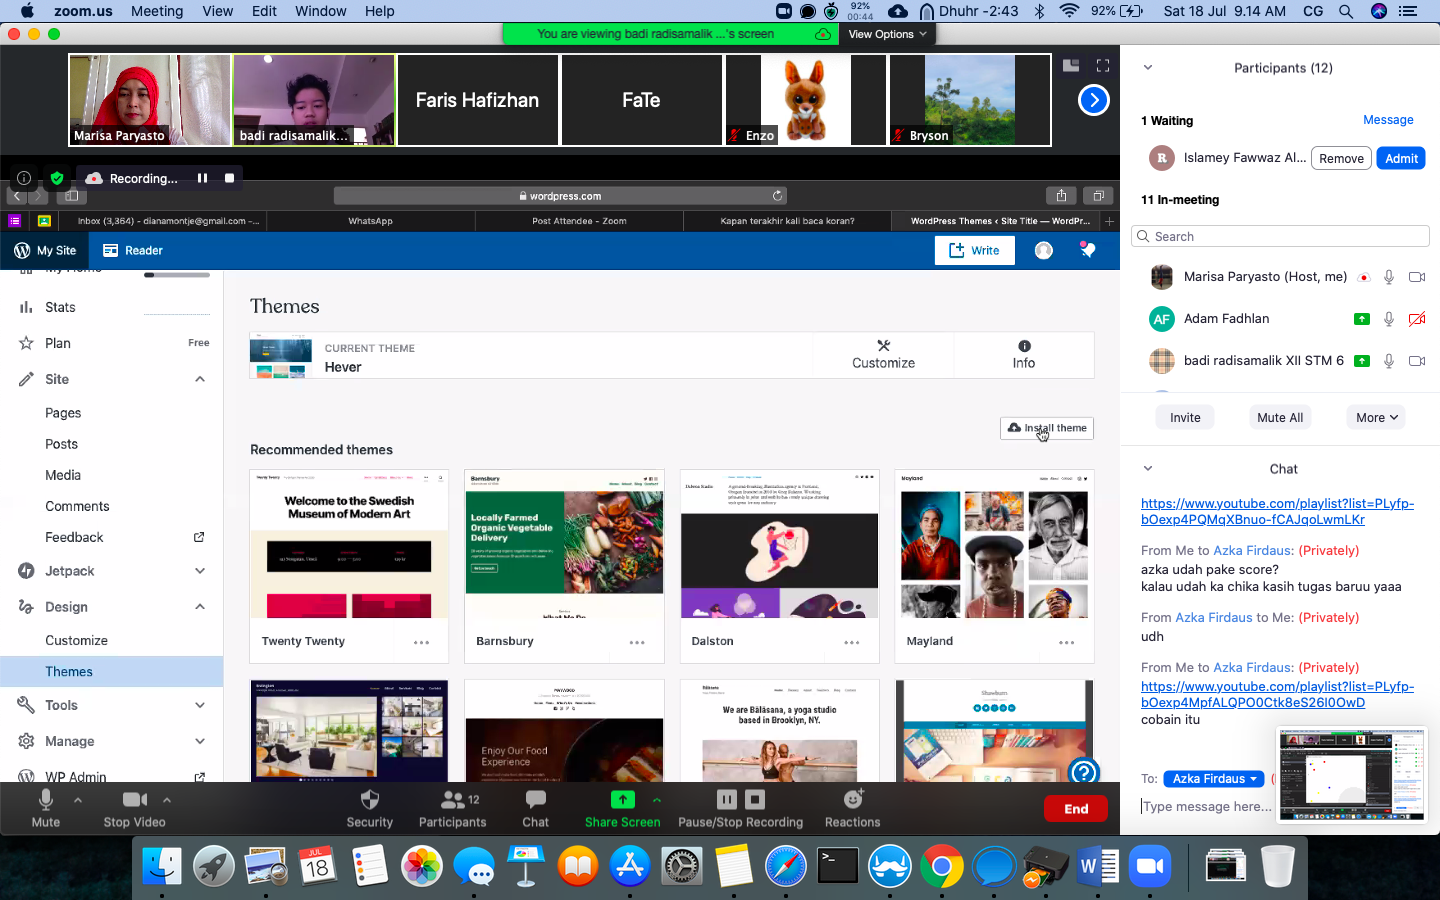1440x900 pixels.
Task: Open share screen options caret
Action: tap(657, 799)
